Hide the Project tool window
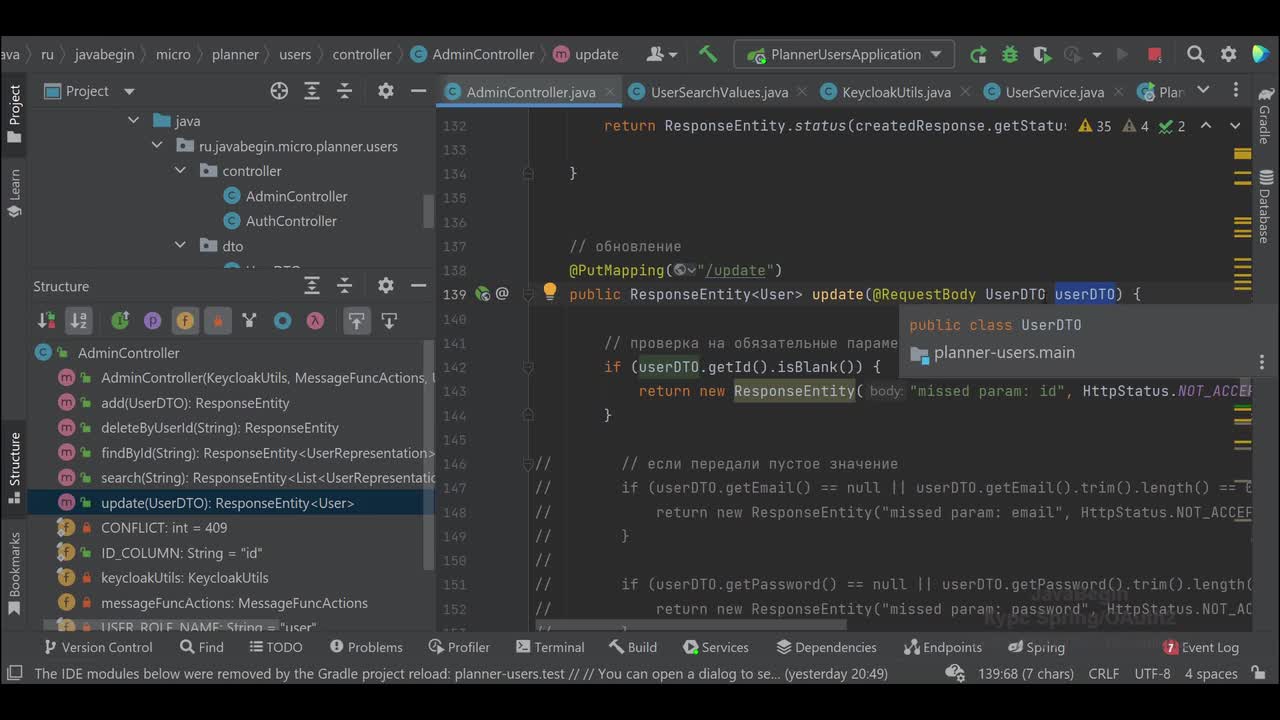This screenshot has height=720, width=1280. 417,91
